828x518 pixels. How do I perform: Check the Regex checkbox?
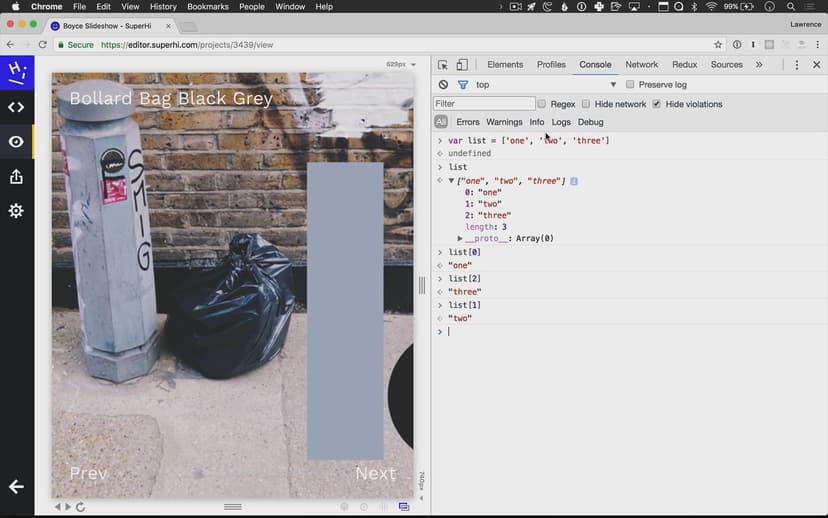542,104
